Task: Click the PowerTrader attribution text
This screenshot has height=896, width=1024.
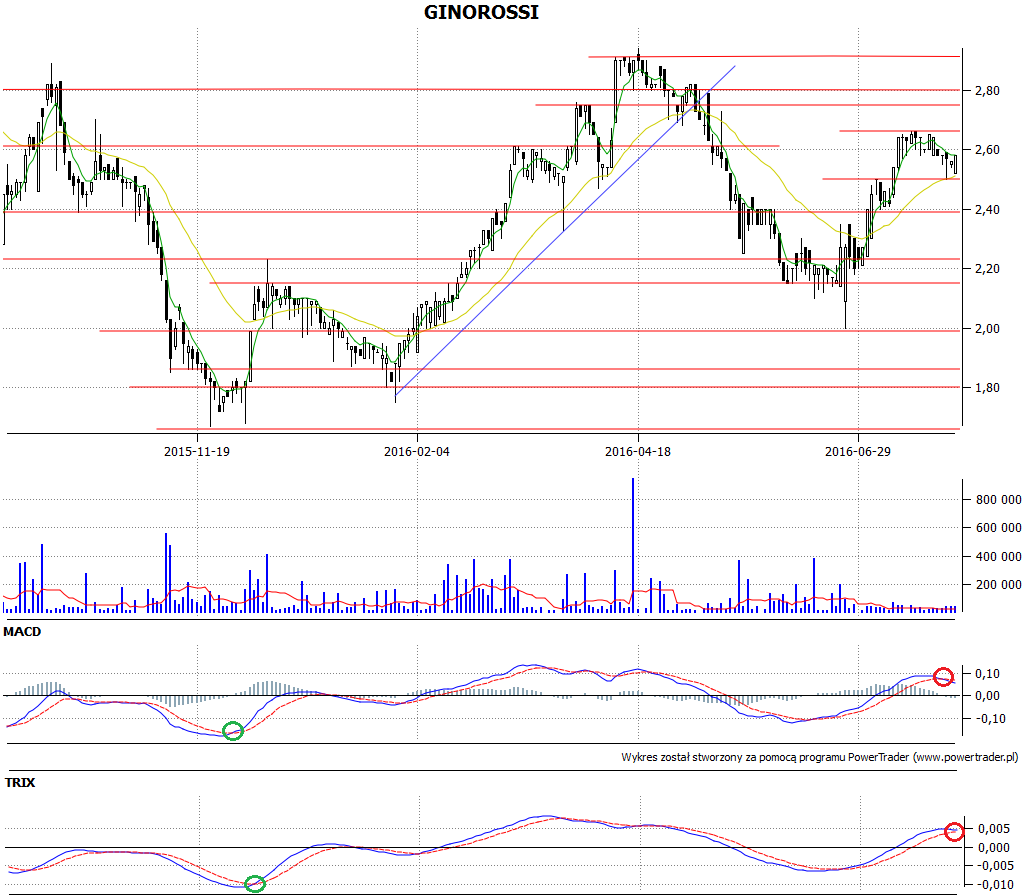Action: click(x=820, y=757)
